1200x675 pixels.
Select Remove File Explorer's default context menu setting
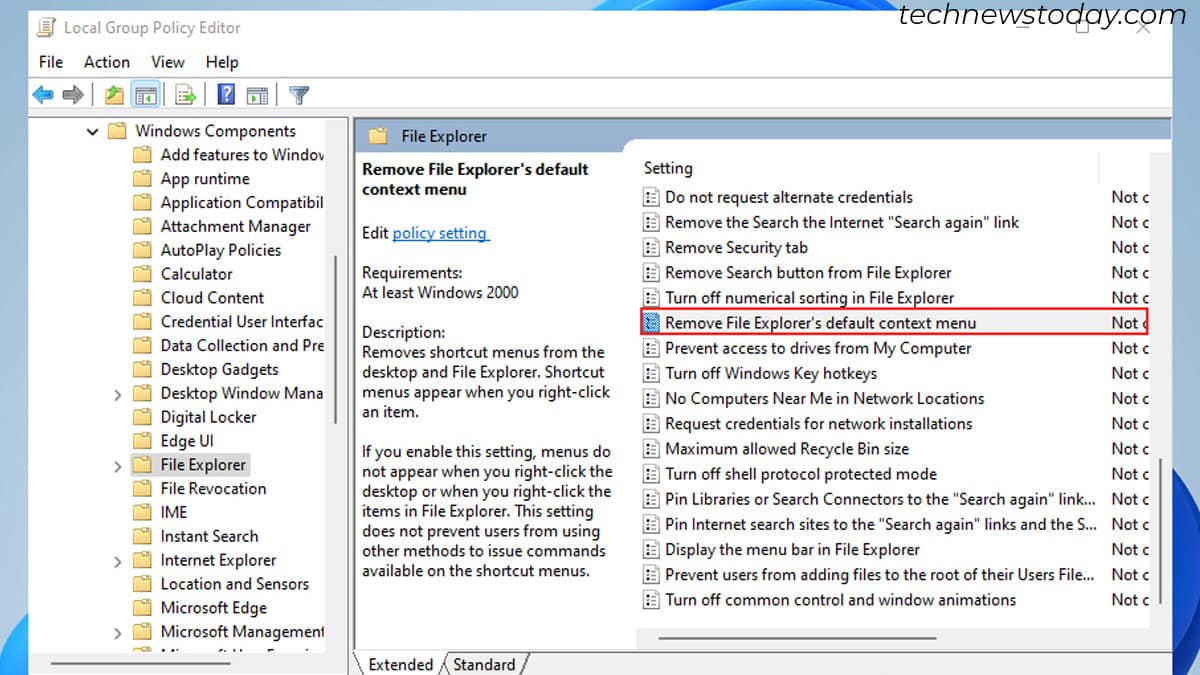(x=894, y=322)
